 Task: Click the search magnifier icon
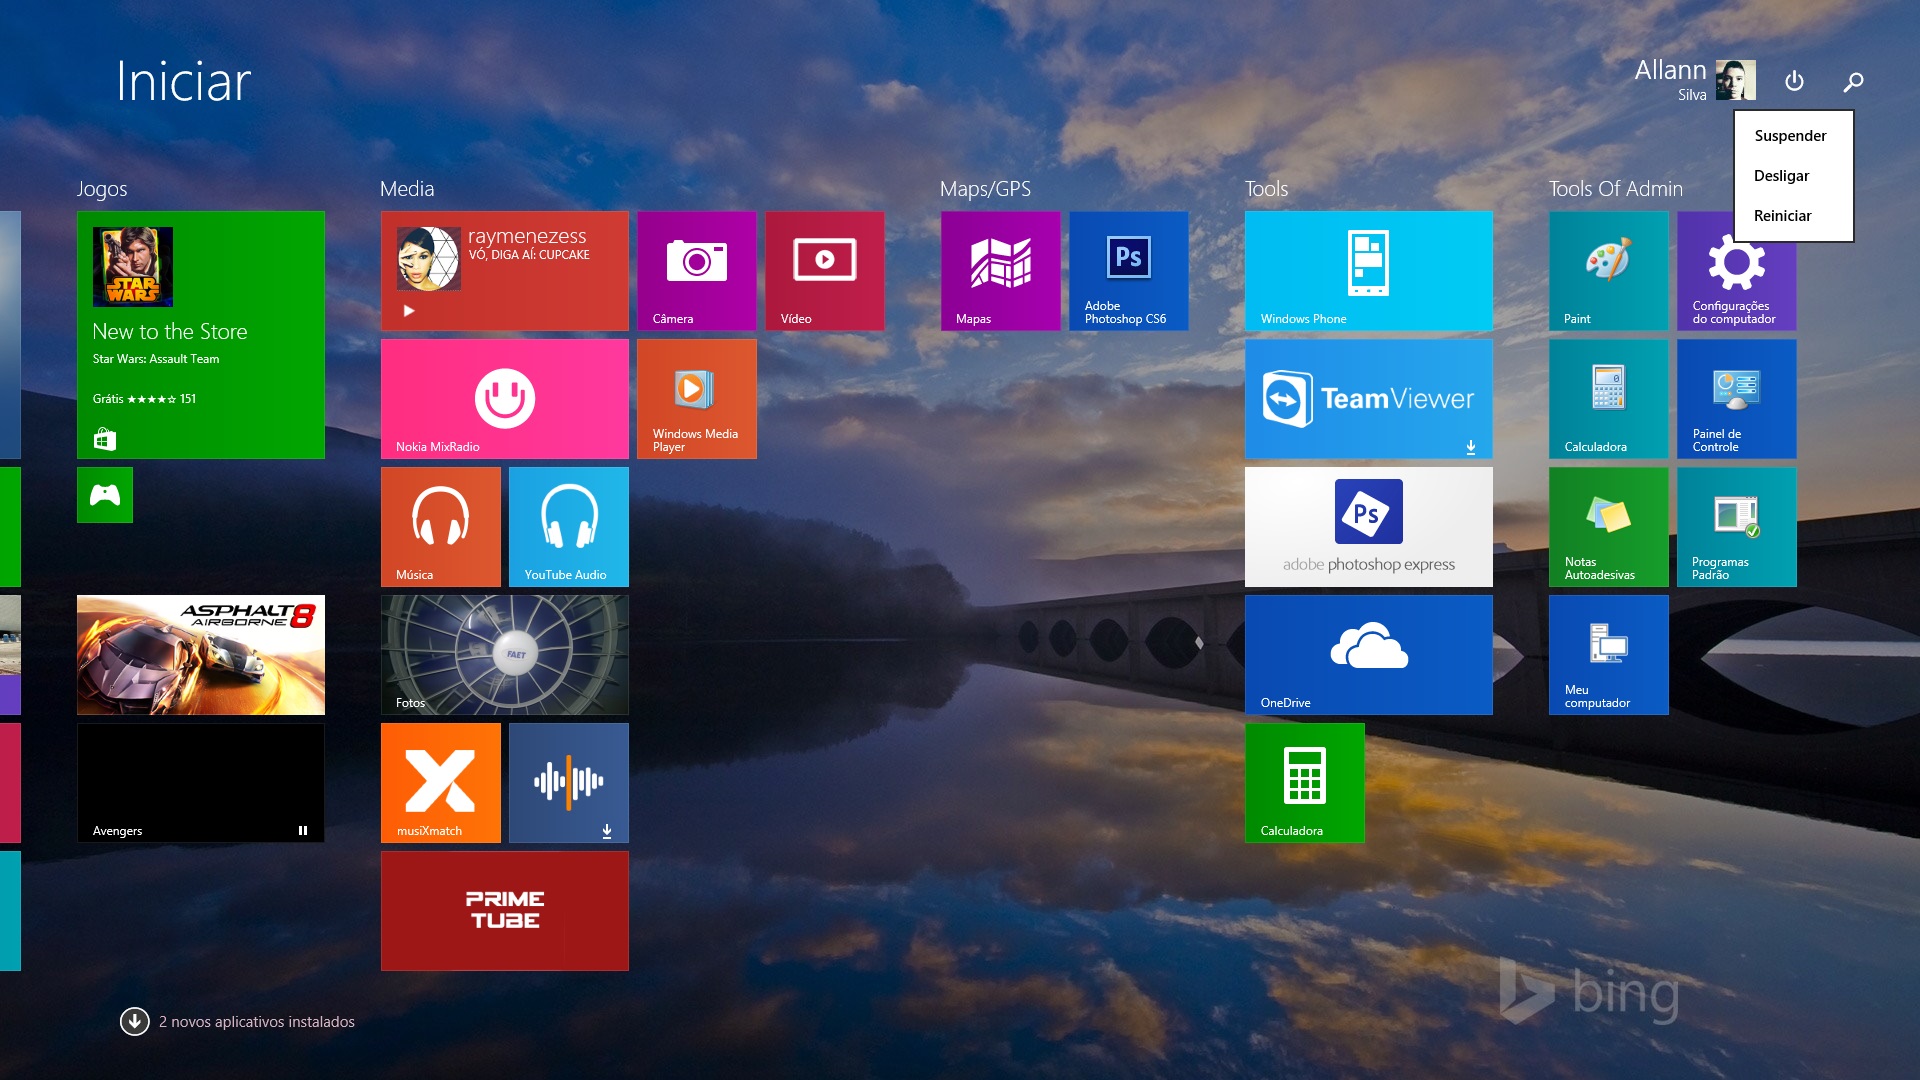point(1853,81)
